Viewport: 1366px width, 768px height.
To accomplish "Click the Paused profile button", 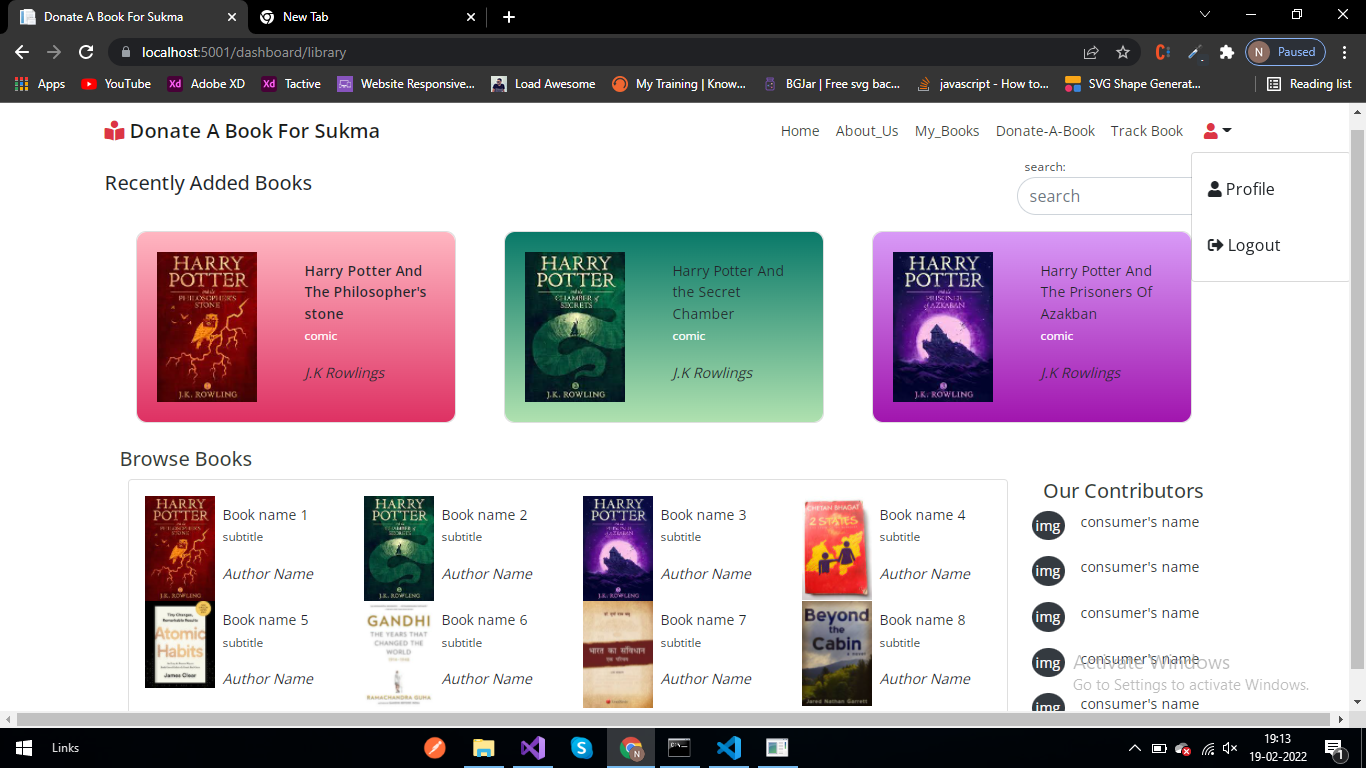I will 1285,52.
